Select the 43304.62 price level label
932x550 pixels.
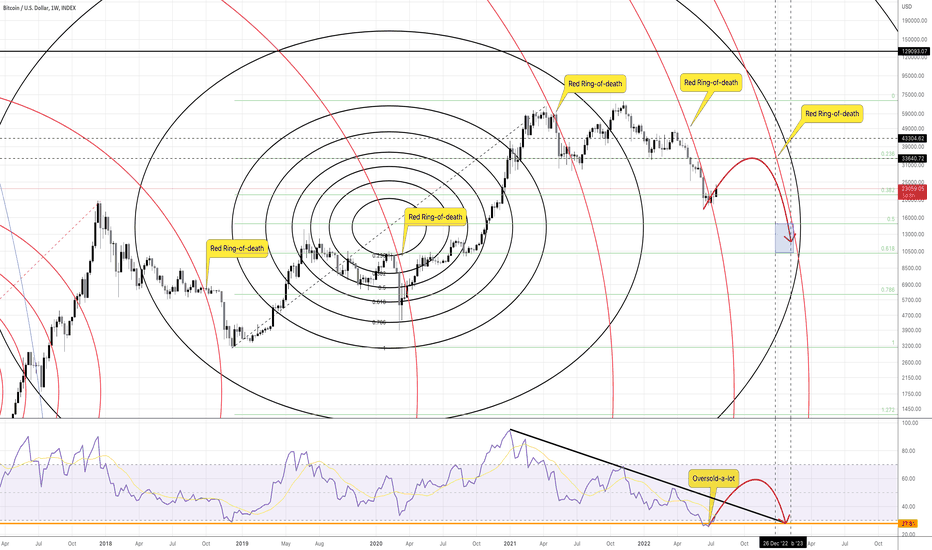(913, 139)
